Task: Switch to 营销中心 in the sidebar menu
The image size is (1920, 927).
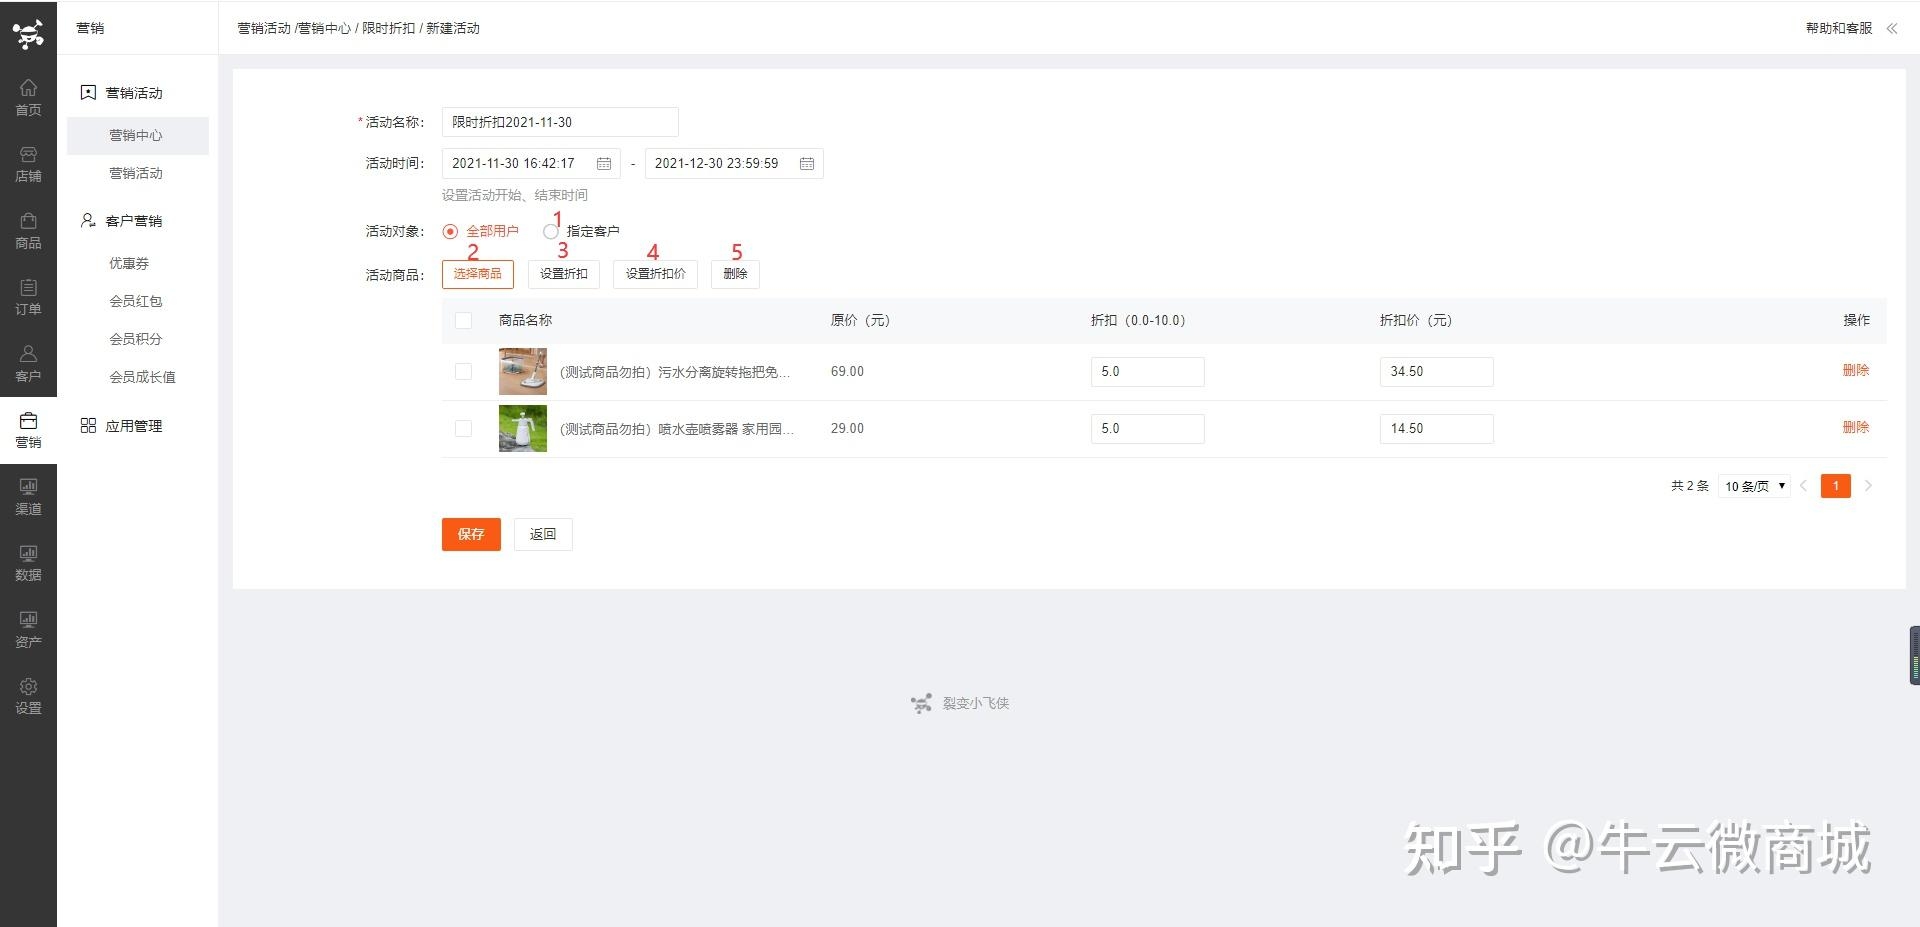Action: click(137, 134)
